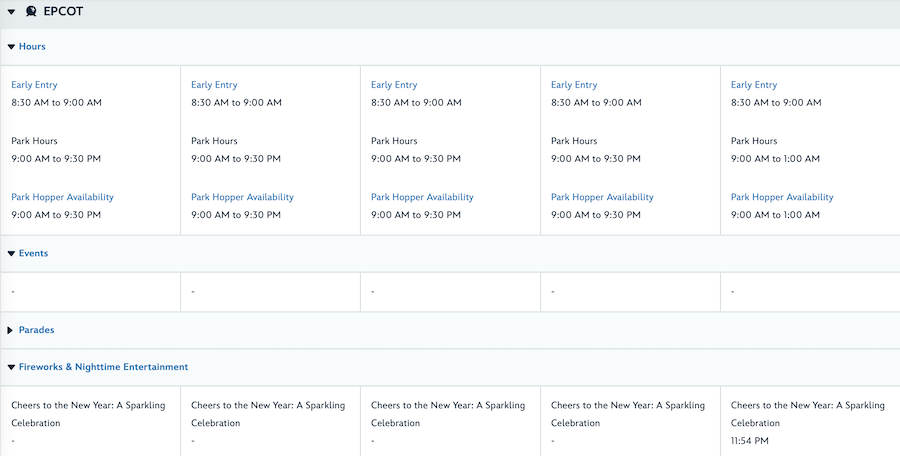Screen dimensions: 900x456
Task: Collapse the EPCOT section arrow
Action: [x=11, y=12]
